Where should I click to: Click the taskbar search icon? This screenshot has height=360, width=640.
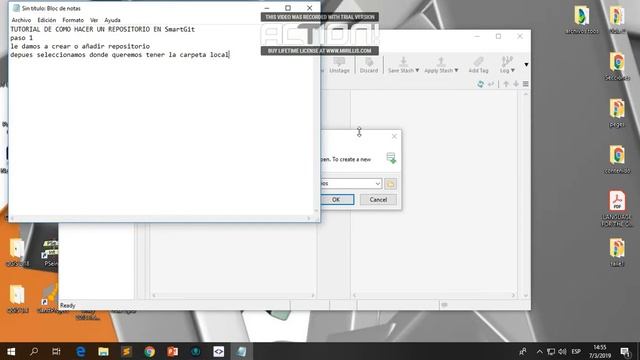click(x=34, y=351)
